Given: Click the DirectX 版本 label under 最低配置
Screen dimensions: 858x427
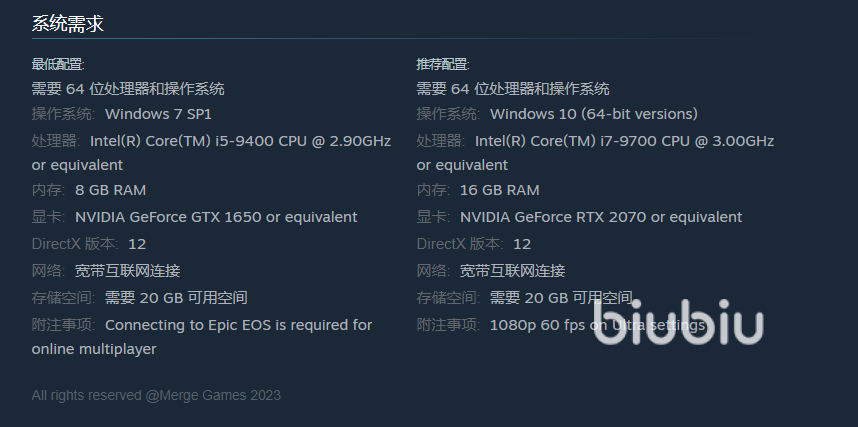Looking at the screenshot, I should 75,244.
